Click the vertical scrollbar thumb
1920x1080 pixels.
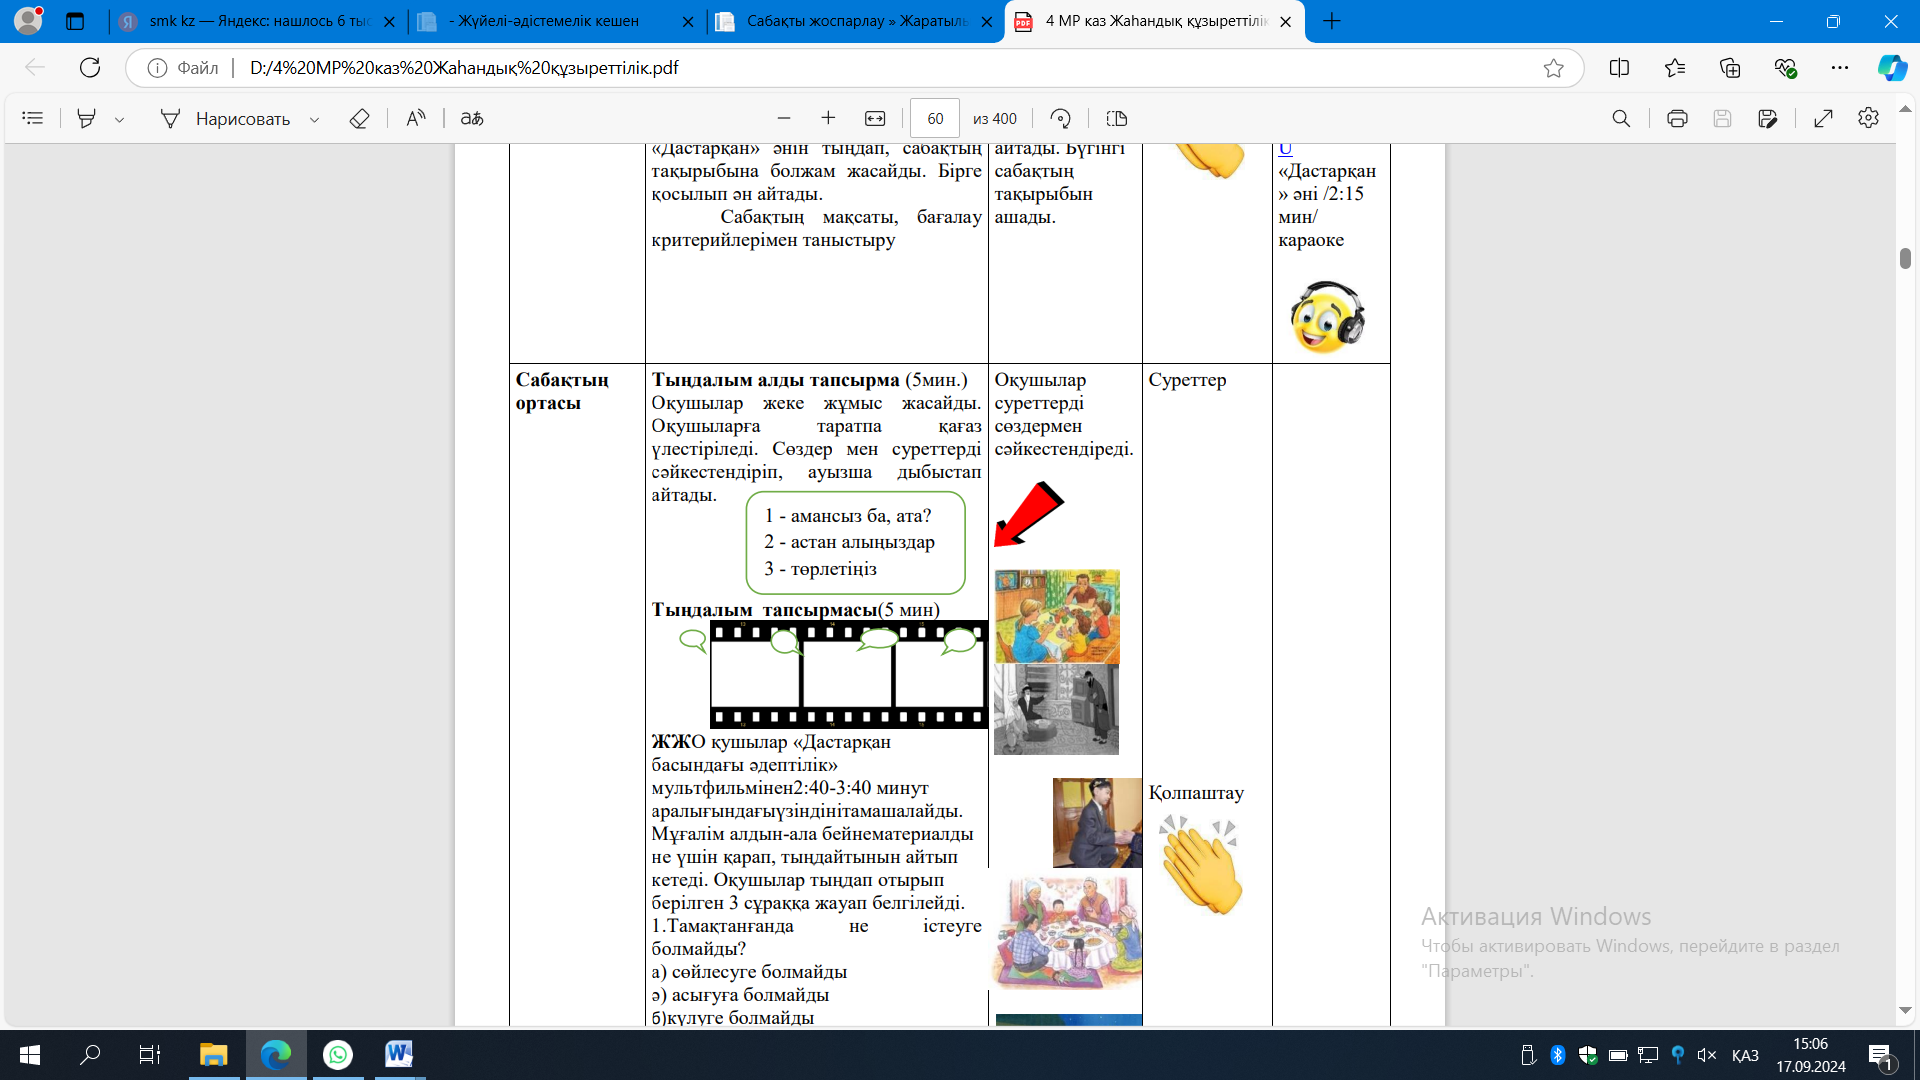coord(1905,258)
